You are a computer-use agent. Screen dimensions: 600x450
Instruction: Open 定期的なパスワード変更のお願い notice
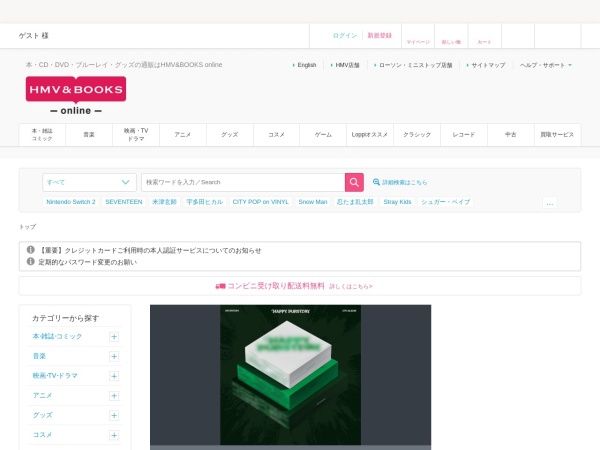click(x=88, y=262)
